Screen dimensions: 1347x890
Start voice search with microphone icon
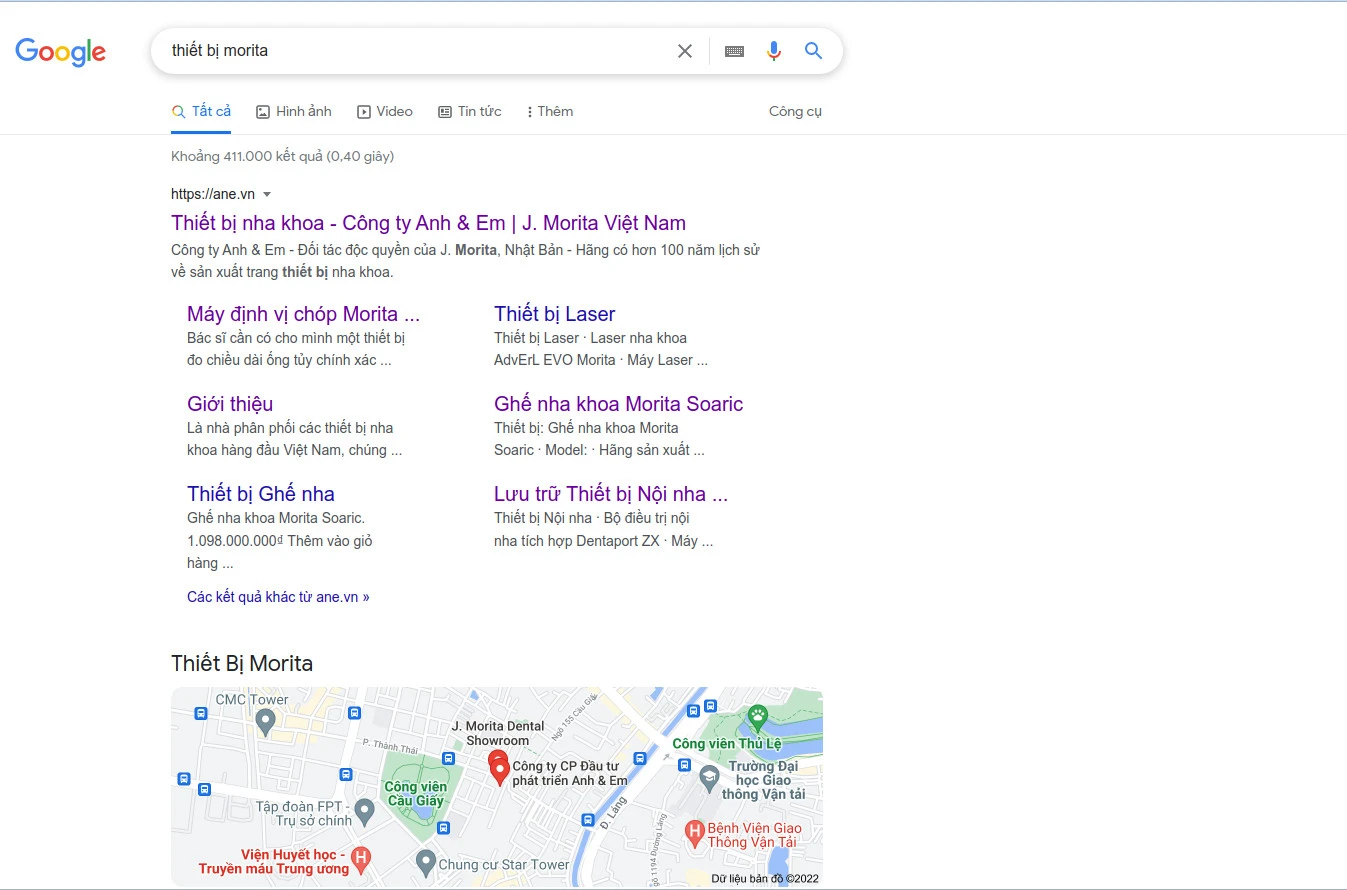[x=773, y=51]
